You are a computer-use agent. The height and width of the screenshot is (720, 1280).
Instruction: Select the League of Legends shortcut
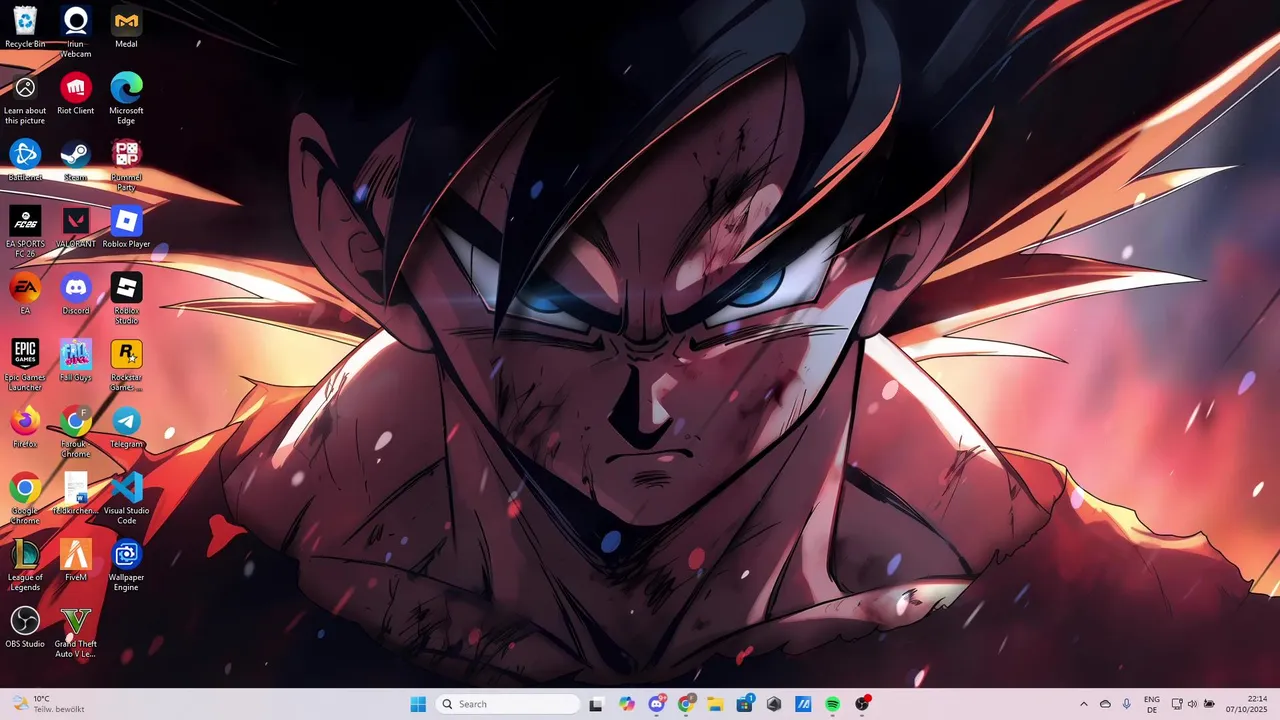point(25,565)
